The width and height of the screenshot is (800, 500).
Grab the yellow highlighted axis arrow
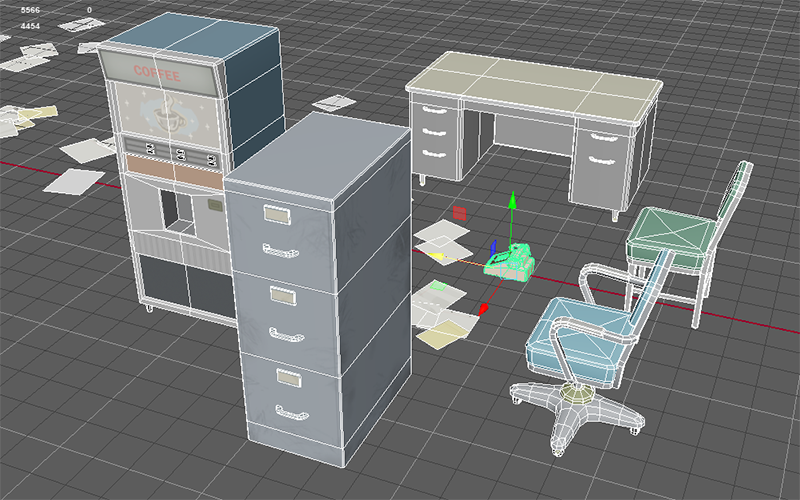(x=435, y=256)
